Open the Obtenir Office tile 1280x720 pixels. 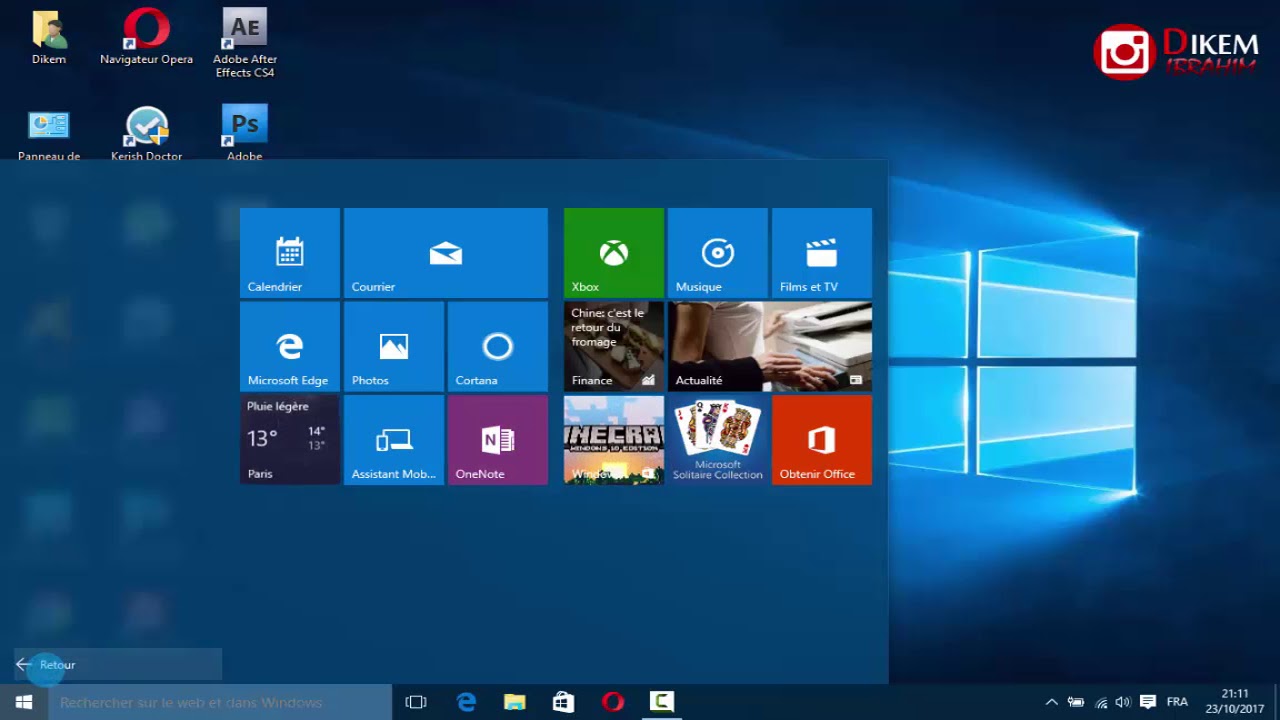(x=822, y=440)
